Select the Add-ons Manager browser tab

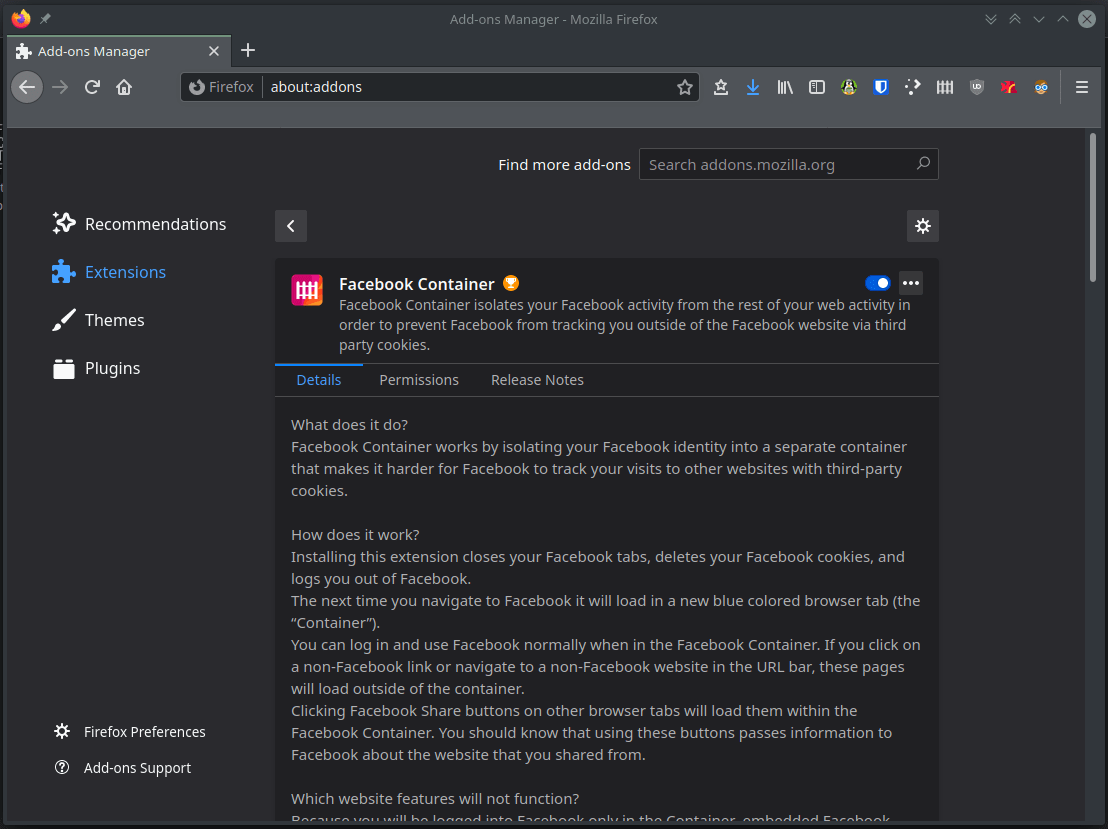click(x=119, y=51)
